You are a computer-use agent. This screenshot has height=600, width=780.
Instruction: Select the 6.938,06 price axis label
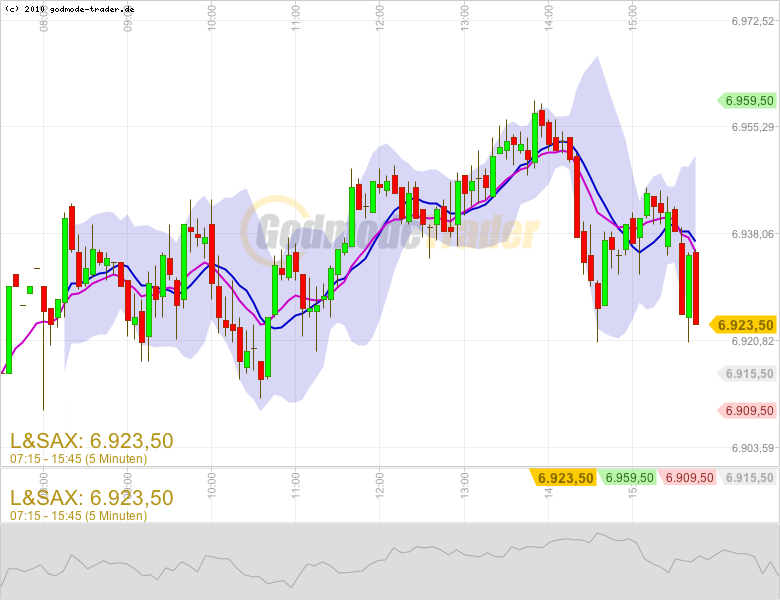[753, 234]
